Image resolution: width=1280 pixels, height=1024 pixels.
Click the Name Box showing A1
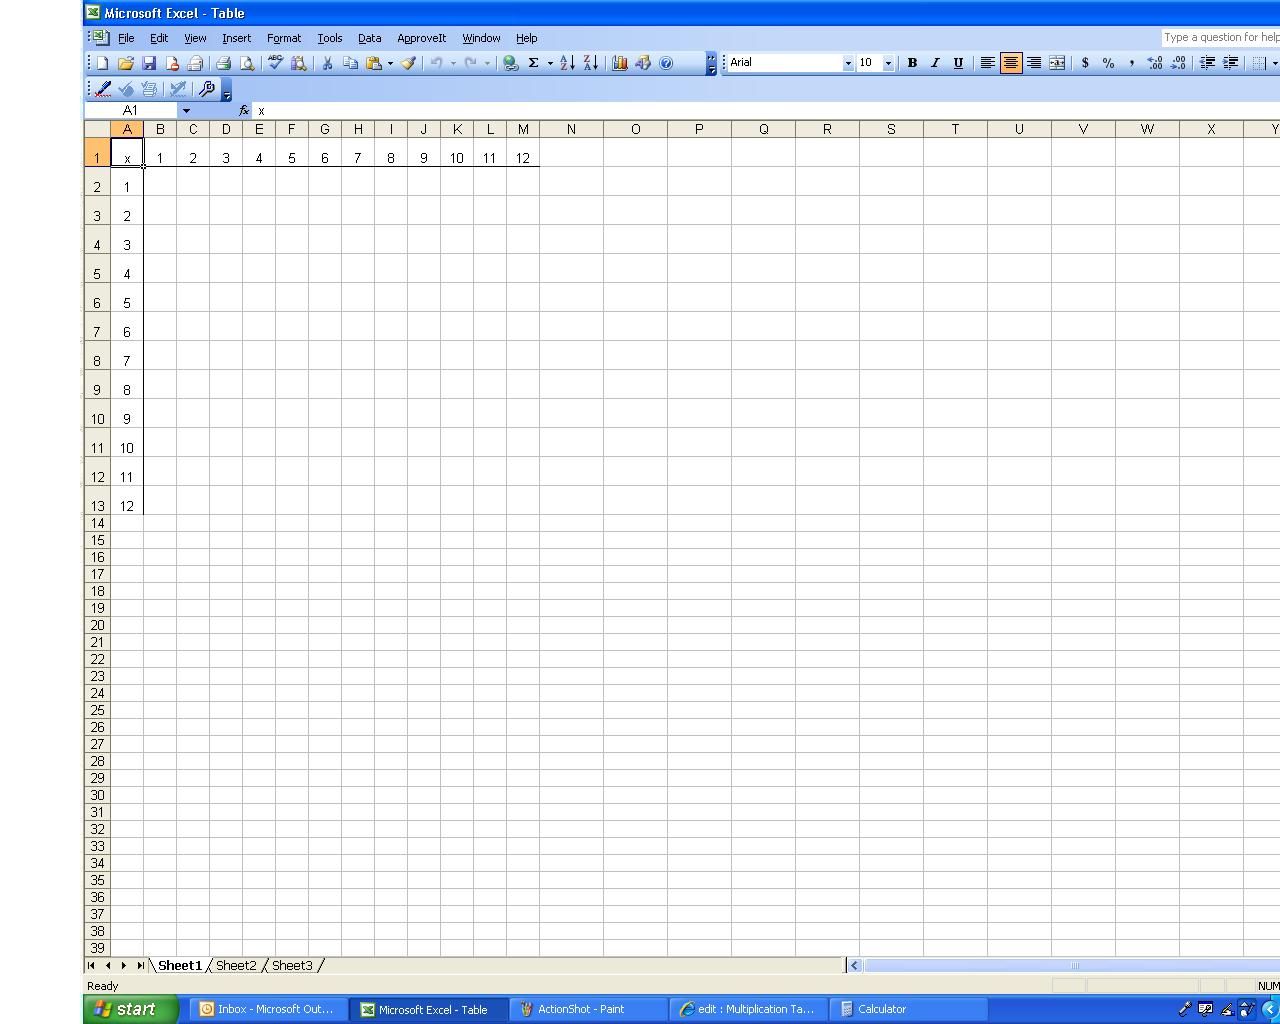click(130, 110)
